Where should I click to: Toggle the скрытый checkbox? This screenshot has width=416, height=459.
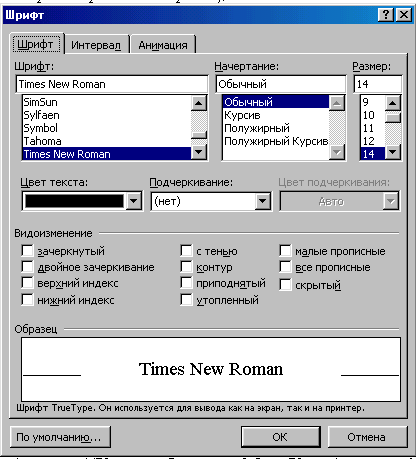pyautogui.click(x=285, y=285)
